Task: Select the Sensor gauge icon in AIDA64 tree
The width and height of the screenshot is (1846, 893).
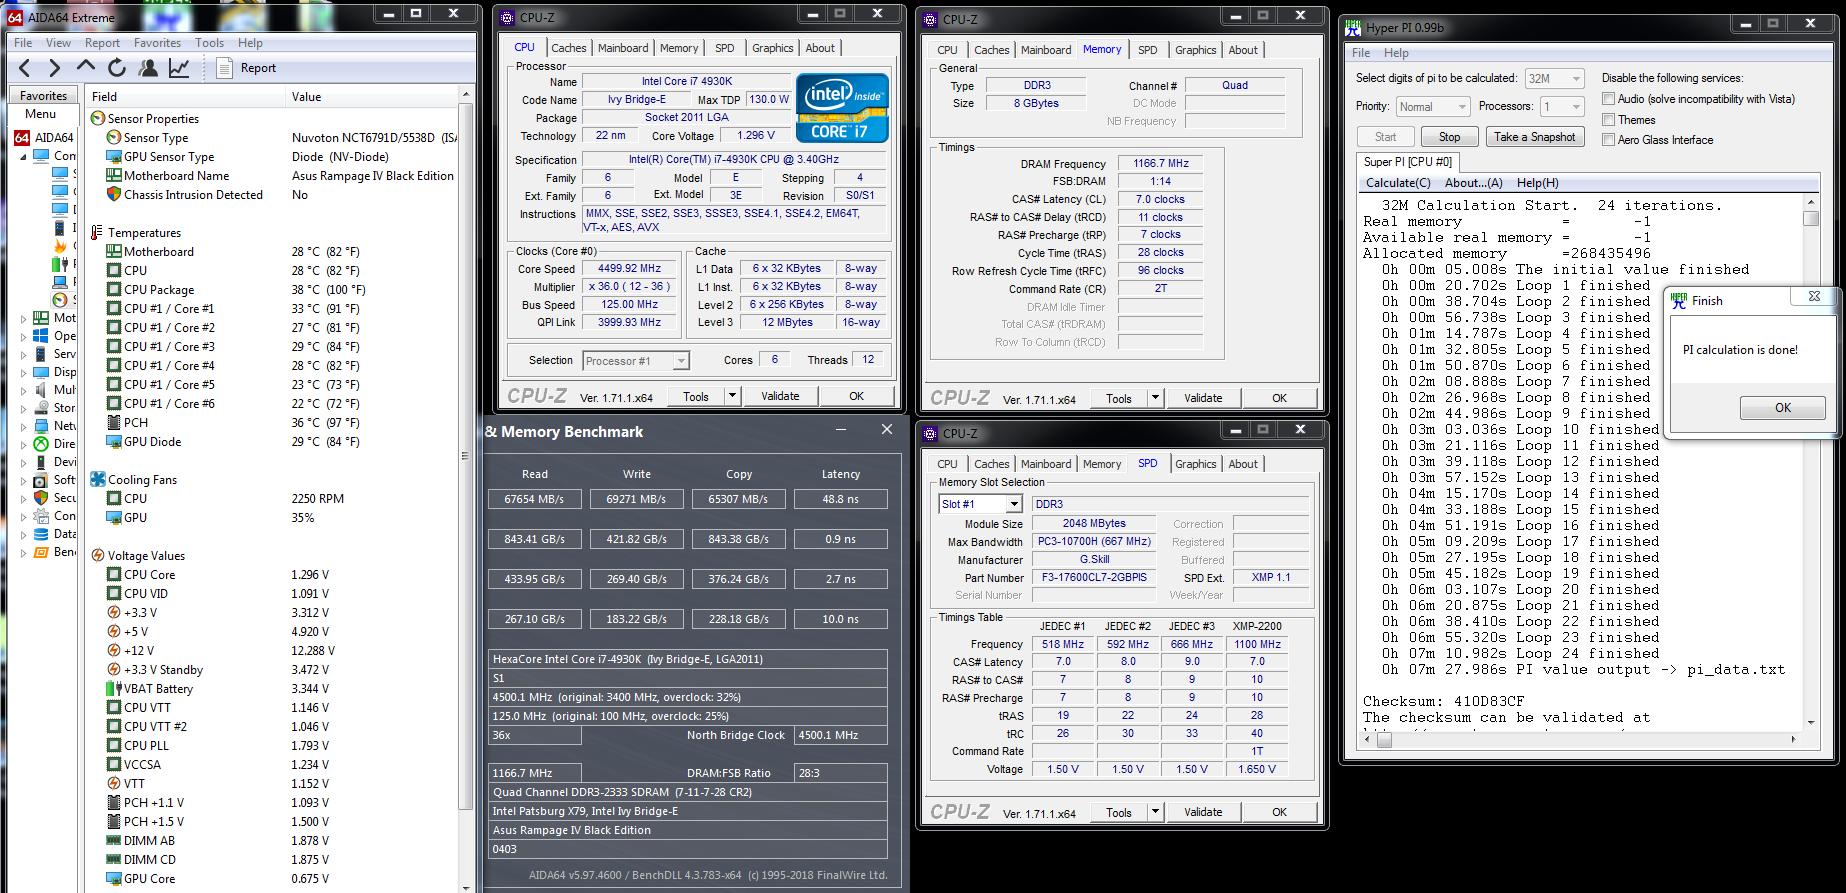Action: [x=60, y=300]
